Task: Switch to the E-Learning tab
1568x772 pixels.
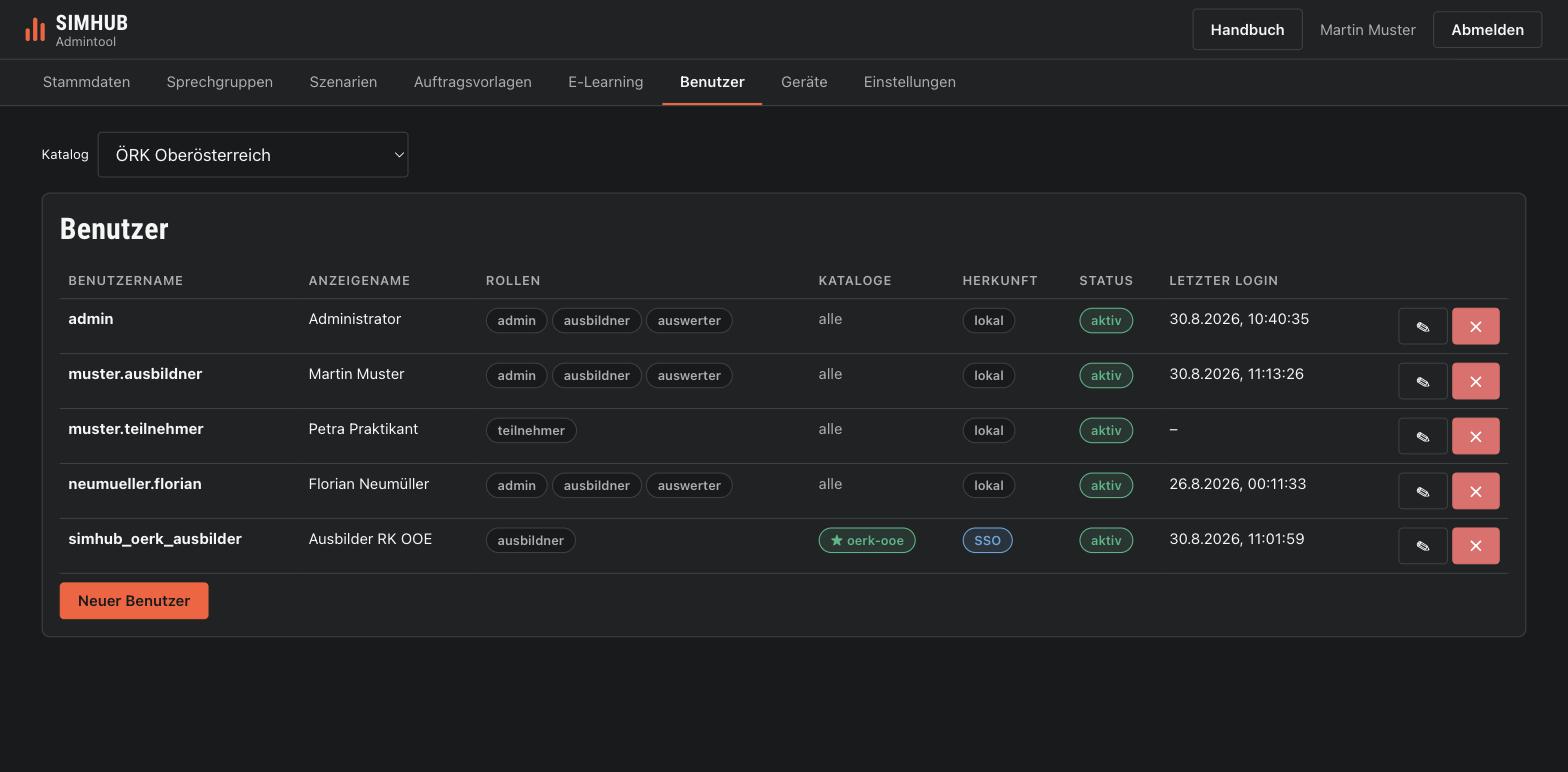Action: click(x=605, y=82)
